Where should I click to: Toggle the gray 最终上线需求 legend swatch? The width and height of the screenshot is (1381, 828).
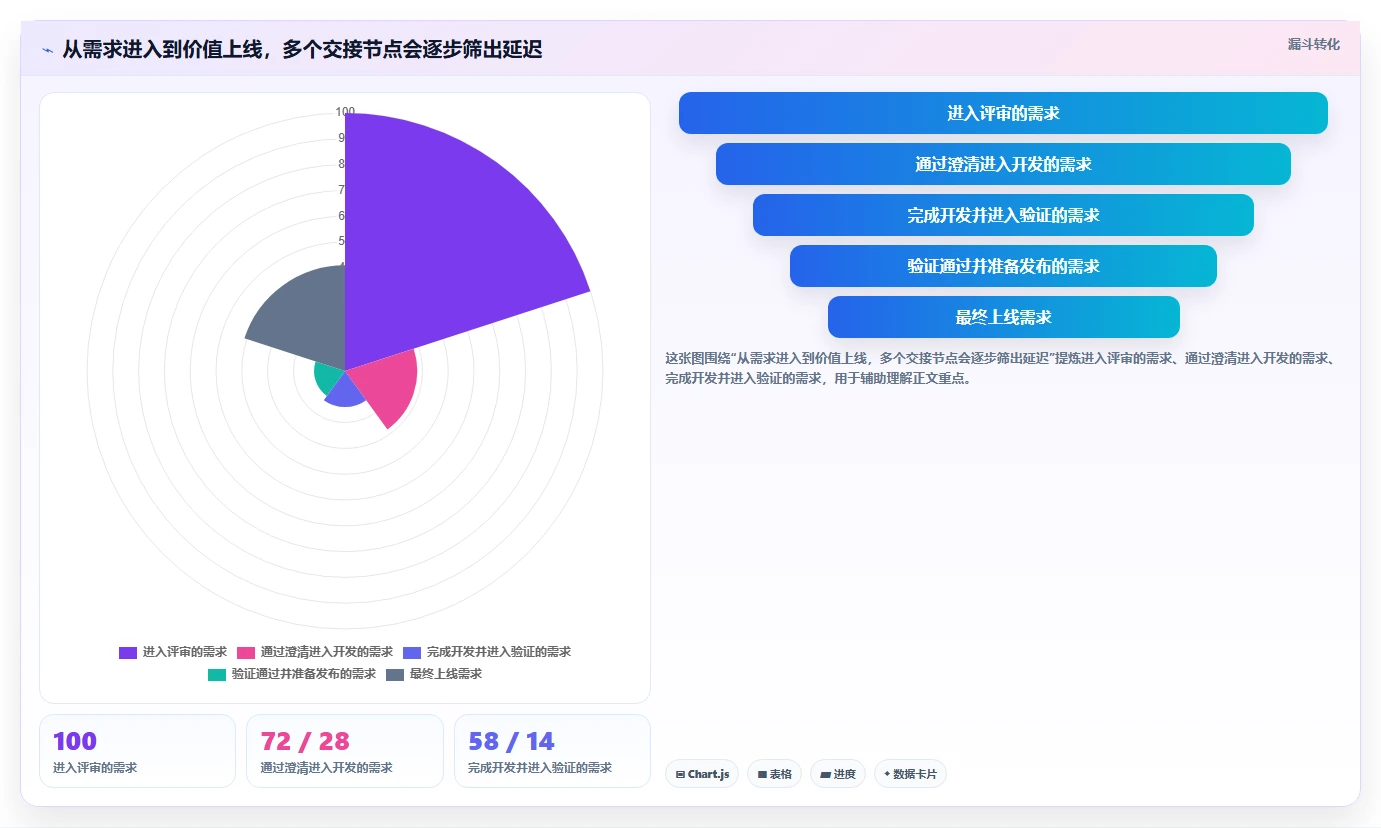pyautogui.click(x=395, y=674)
